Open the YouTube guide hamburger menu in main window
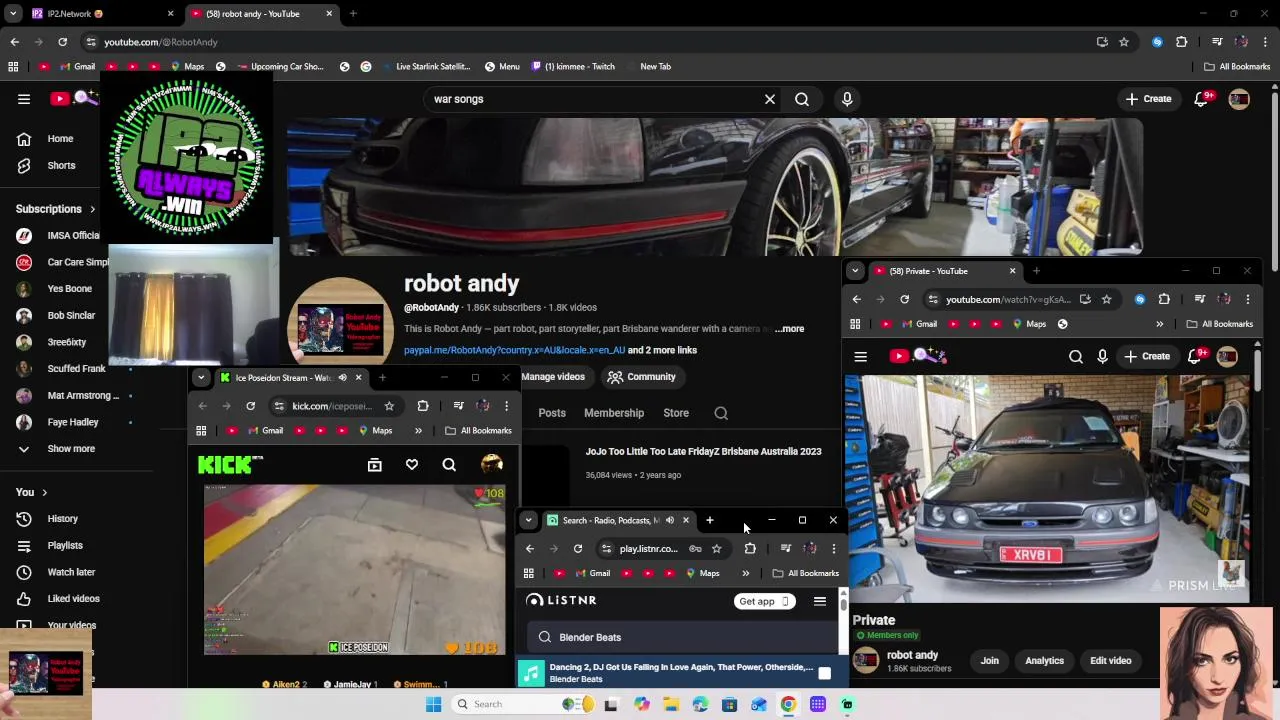Viewport: 1280px width, 720px height. (24, 99)
